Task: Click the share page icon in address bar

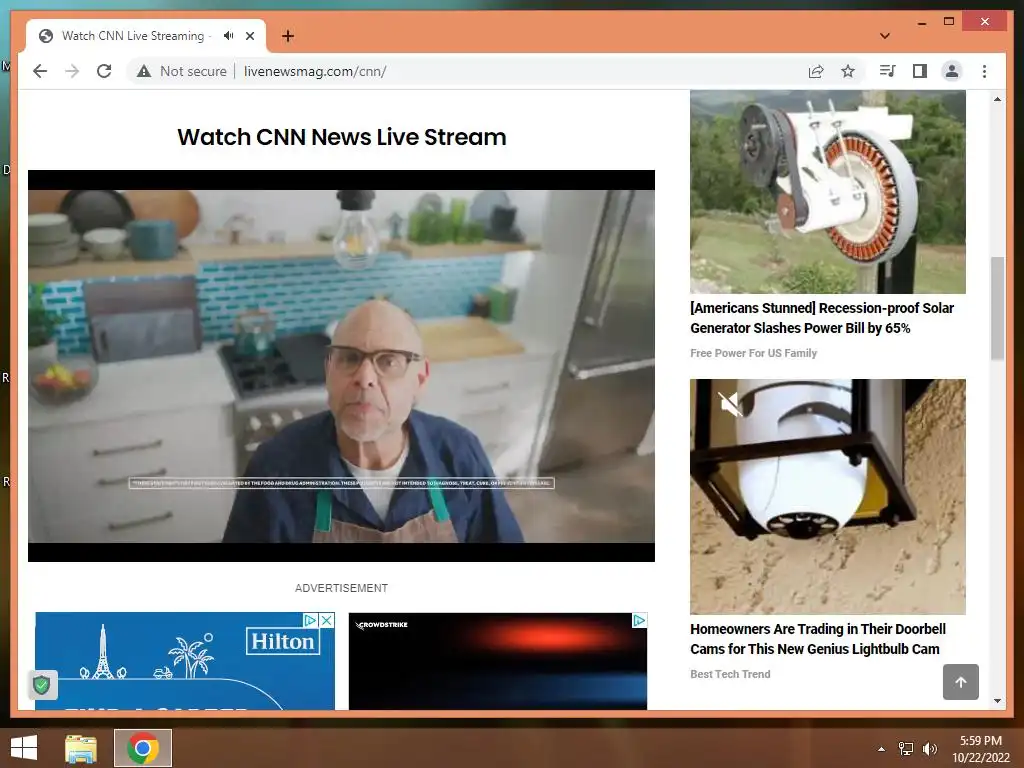Action: click(x=816, y=71)
